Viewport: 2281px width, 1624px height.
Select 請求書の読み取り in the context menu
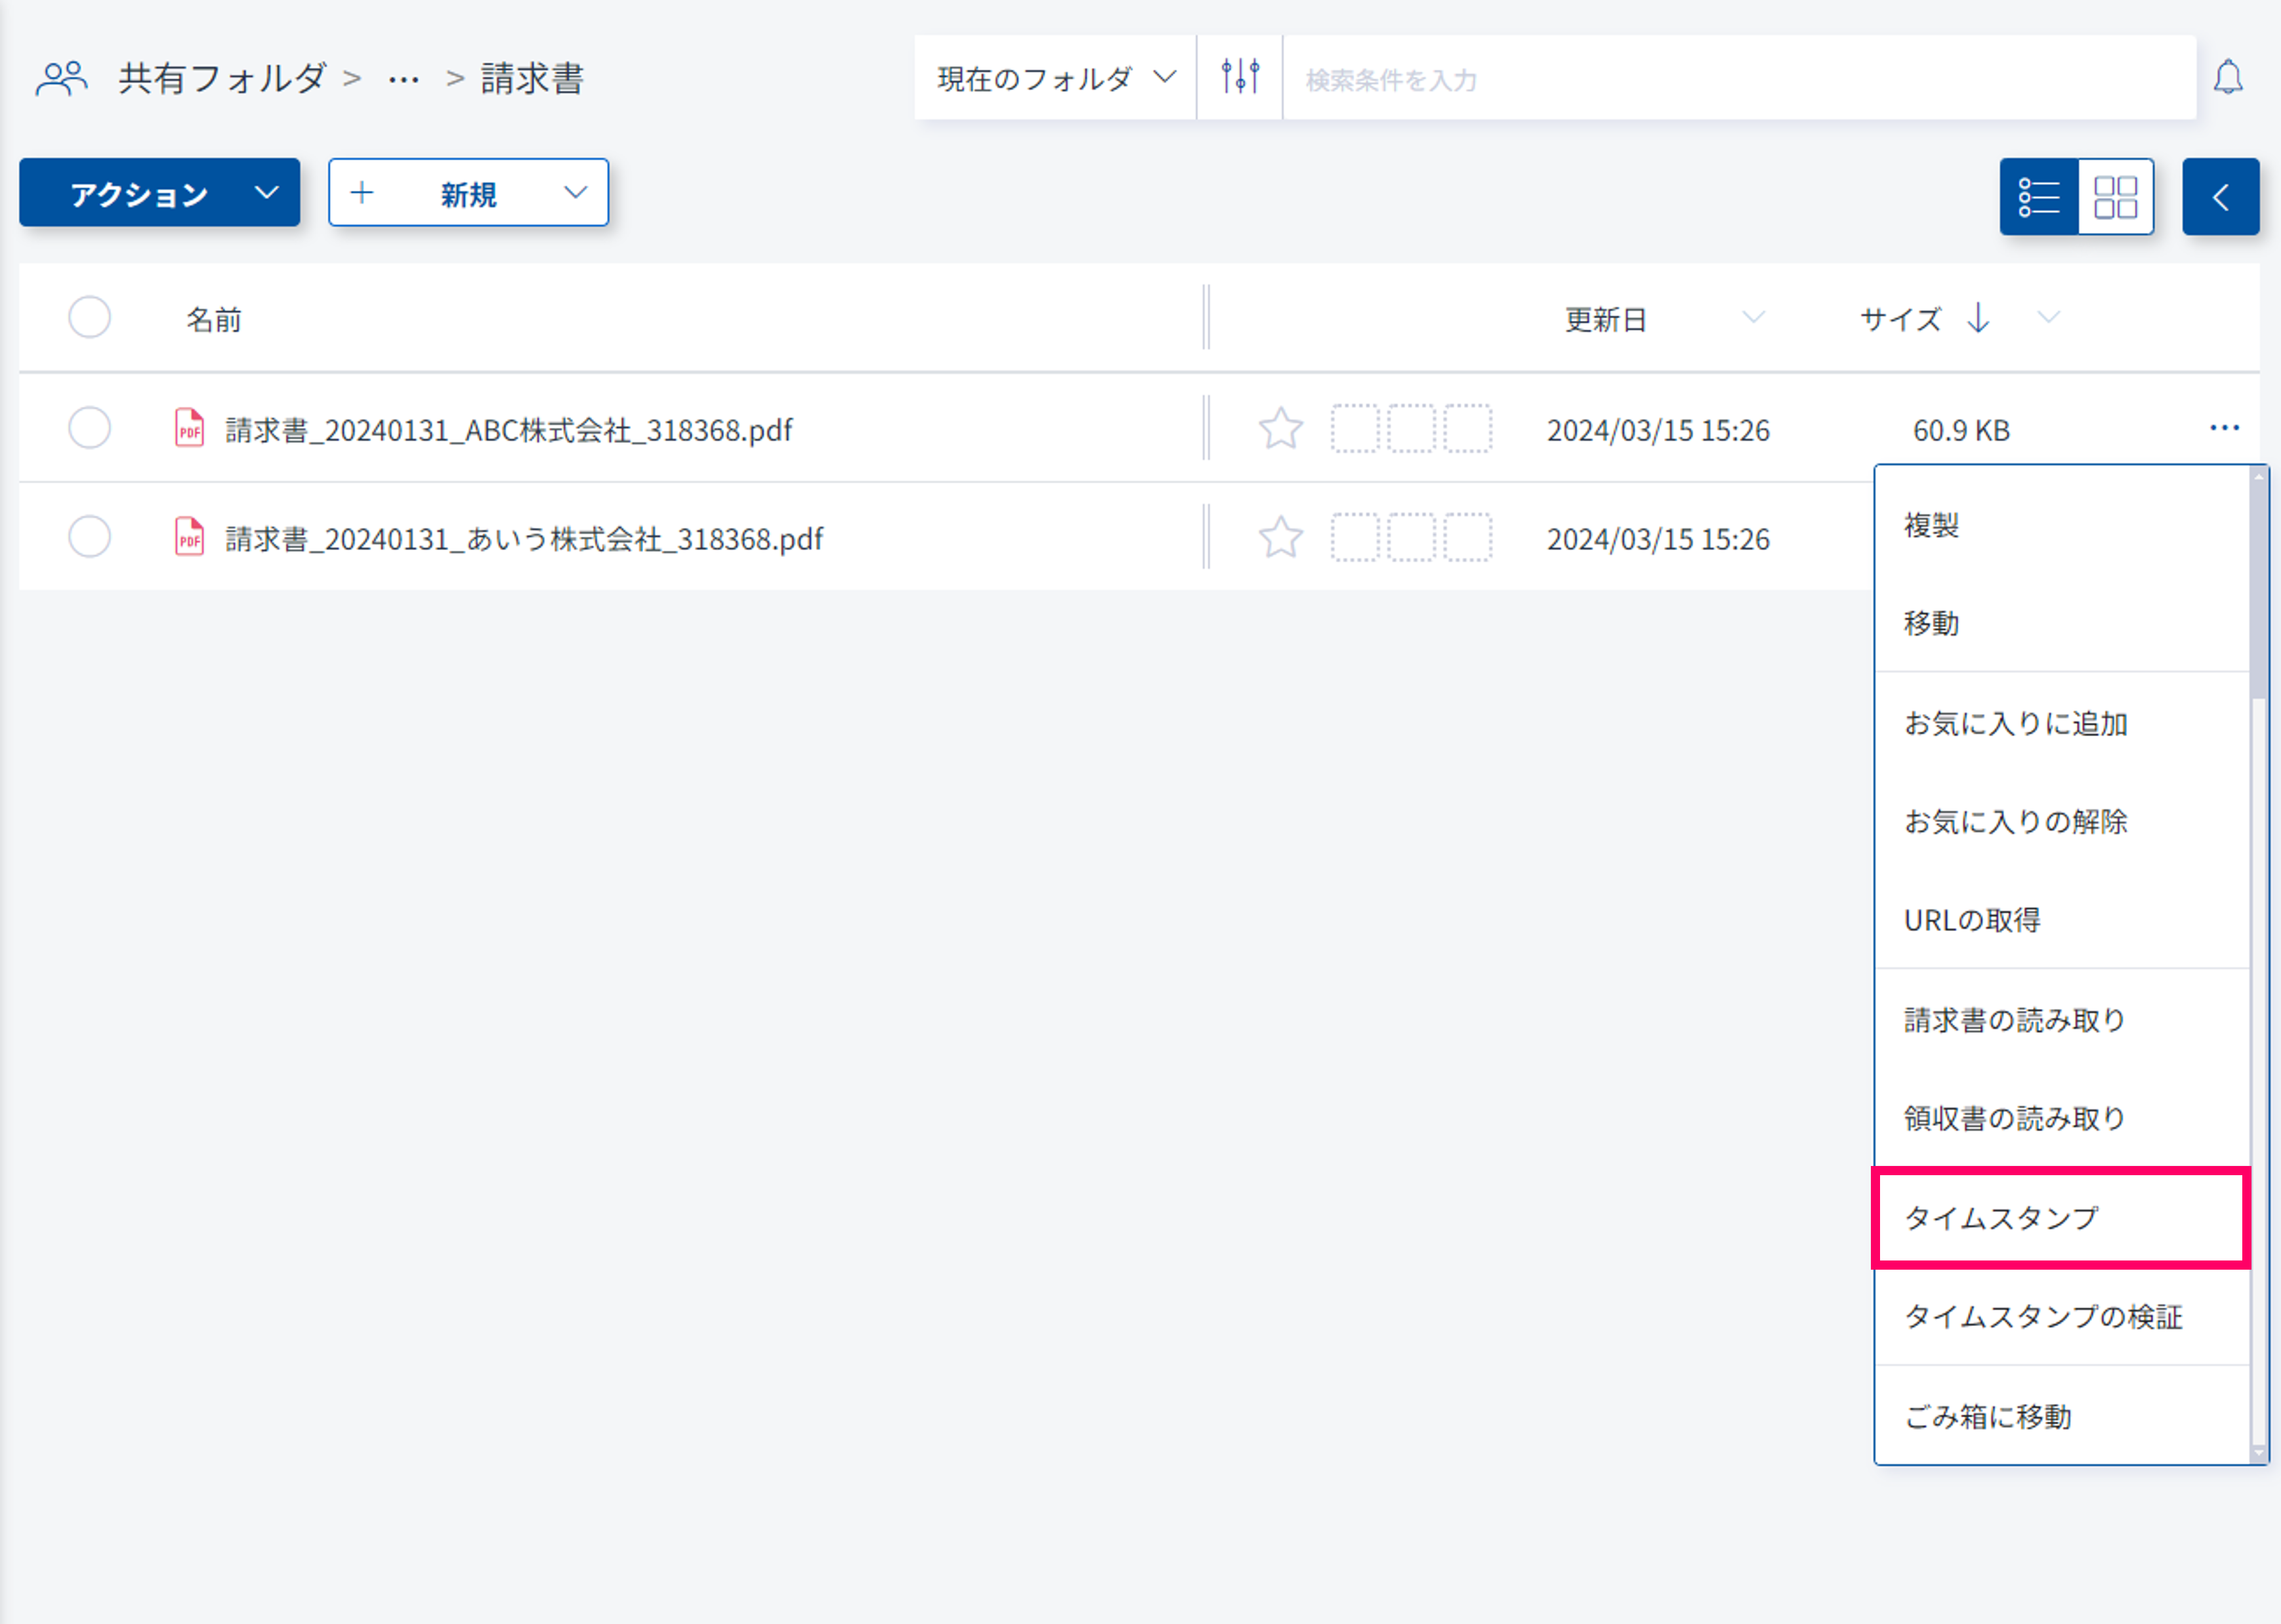click(x=2014, y=1020)
